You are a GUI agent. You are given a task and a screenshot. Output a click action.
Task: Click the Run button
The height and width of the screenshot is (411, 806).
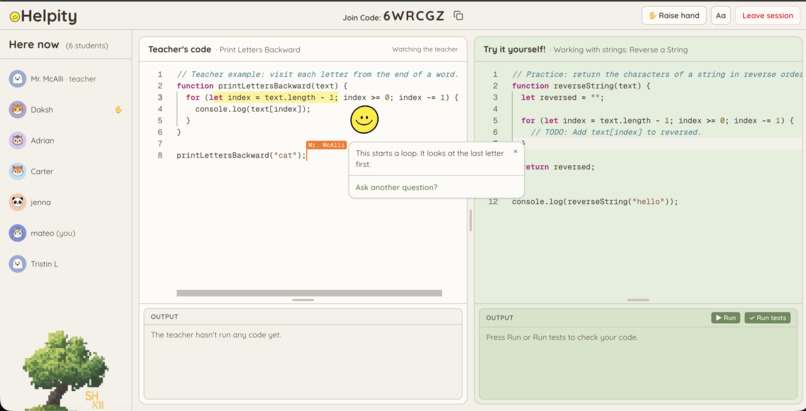(725, 317)
